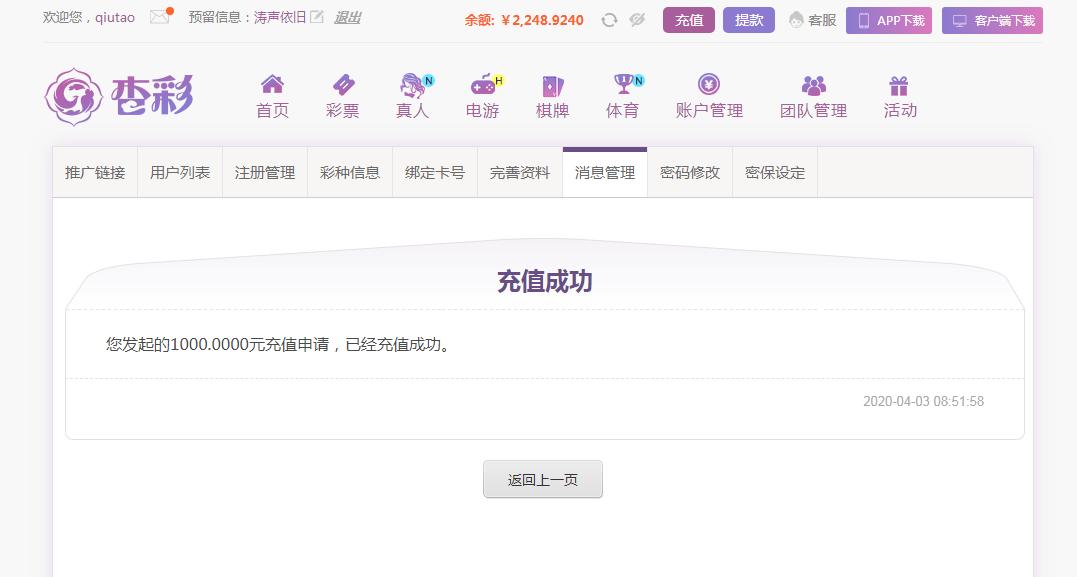The image size is (1077, 577).
Task: Switch to the 绑定卡号 tab
Action: tap(435, 172)
